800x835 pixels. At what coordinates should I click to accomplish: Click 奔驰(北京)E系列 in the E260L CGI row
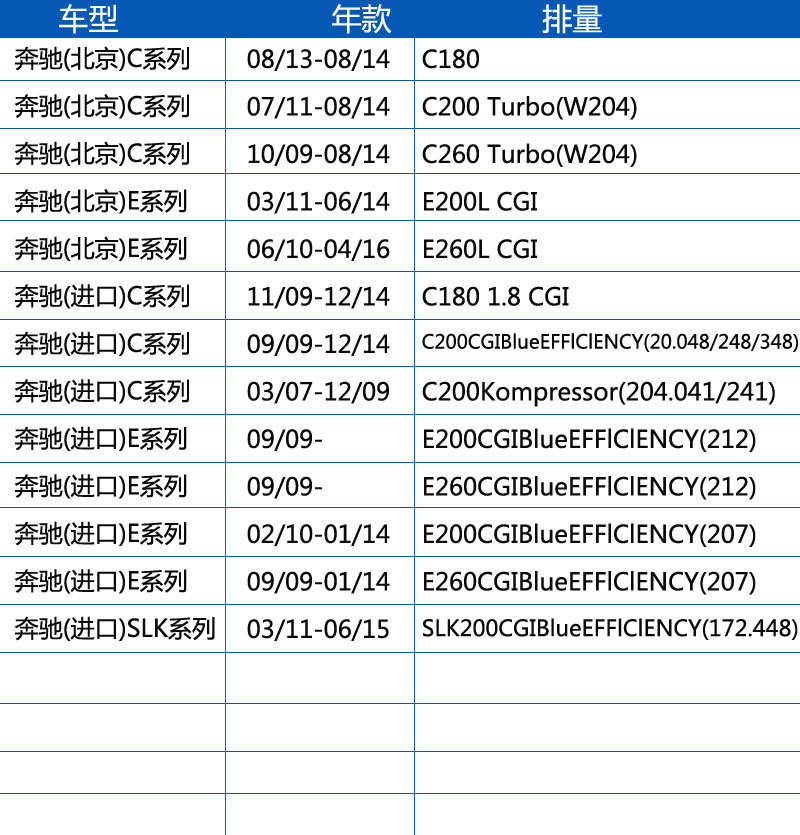pos(101,249)
